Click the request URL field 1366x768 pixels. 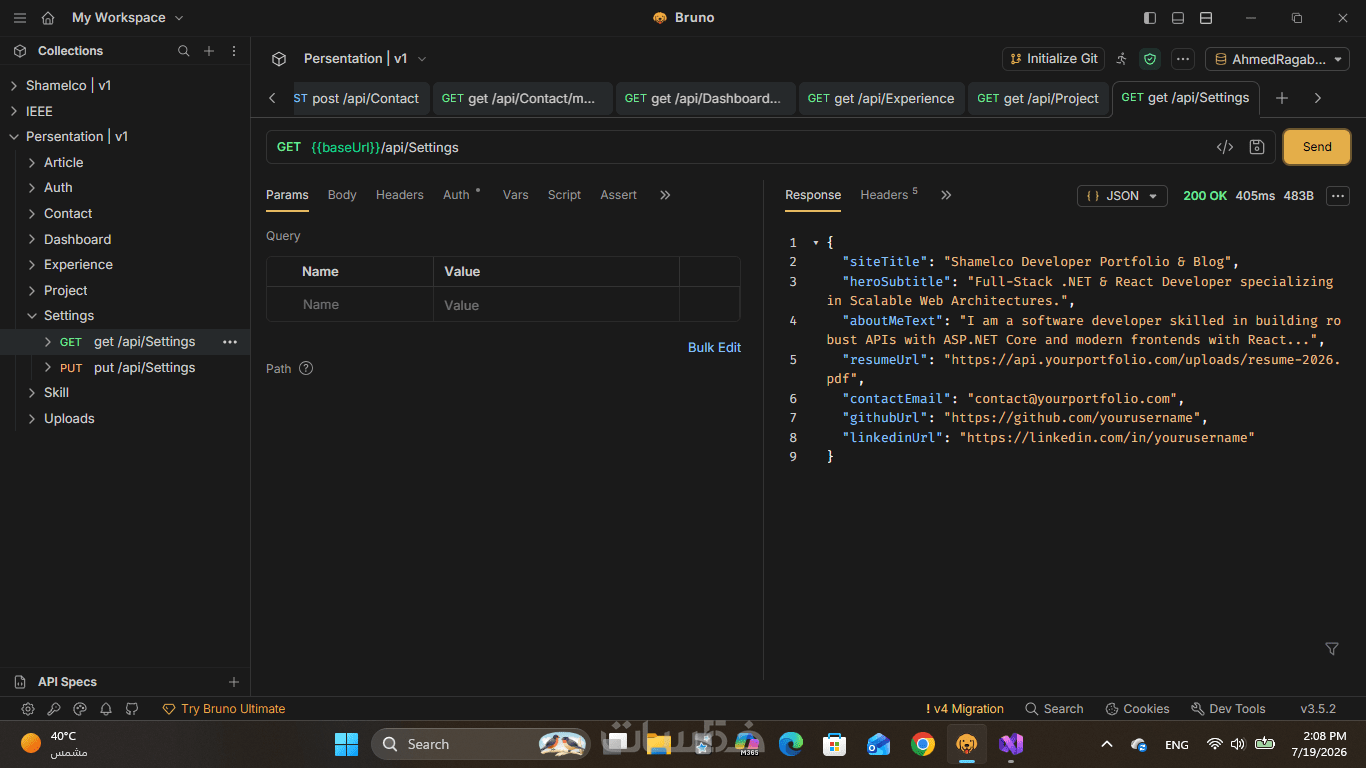click(740, 147)
